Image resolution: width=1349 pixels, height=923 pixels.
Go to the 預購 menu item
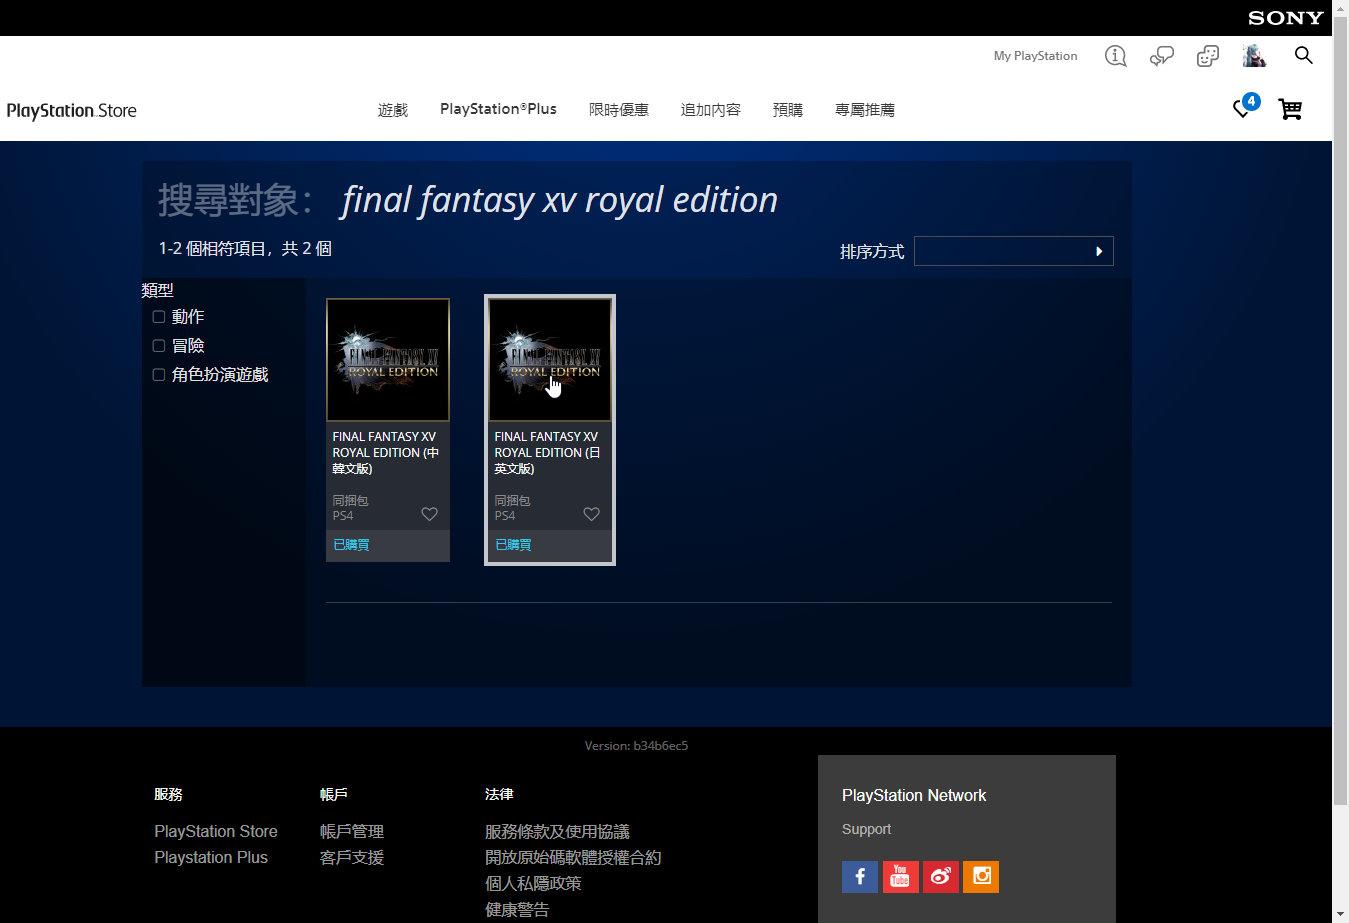pyautogui.click(x=788, y=110)
